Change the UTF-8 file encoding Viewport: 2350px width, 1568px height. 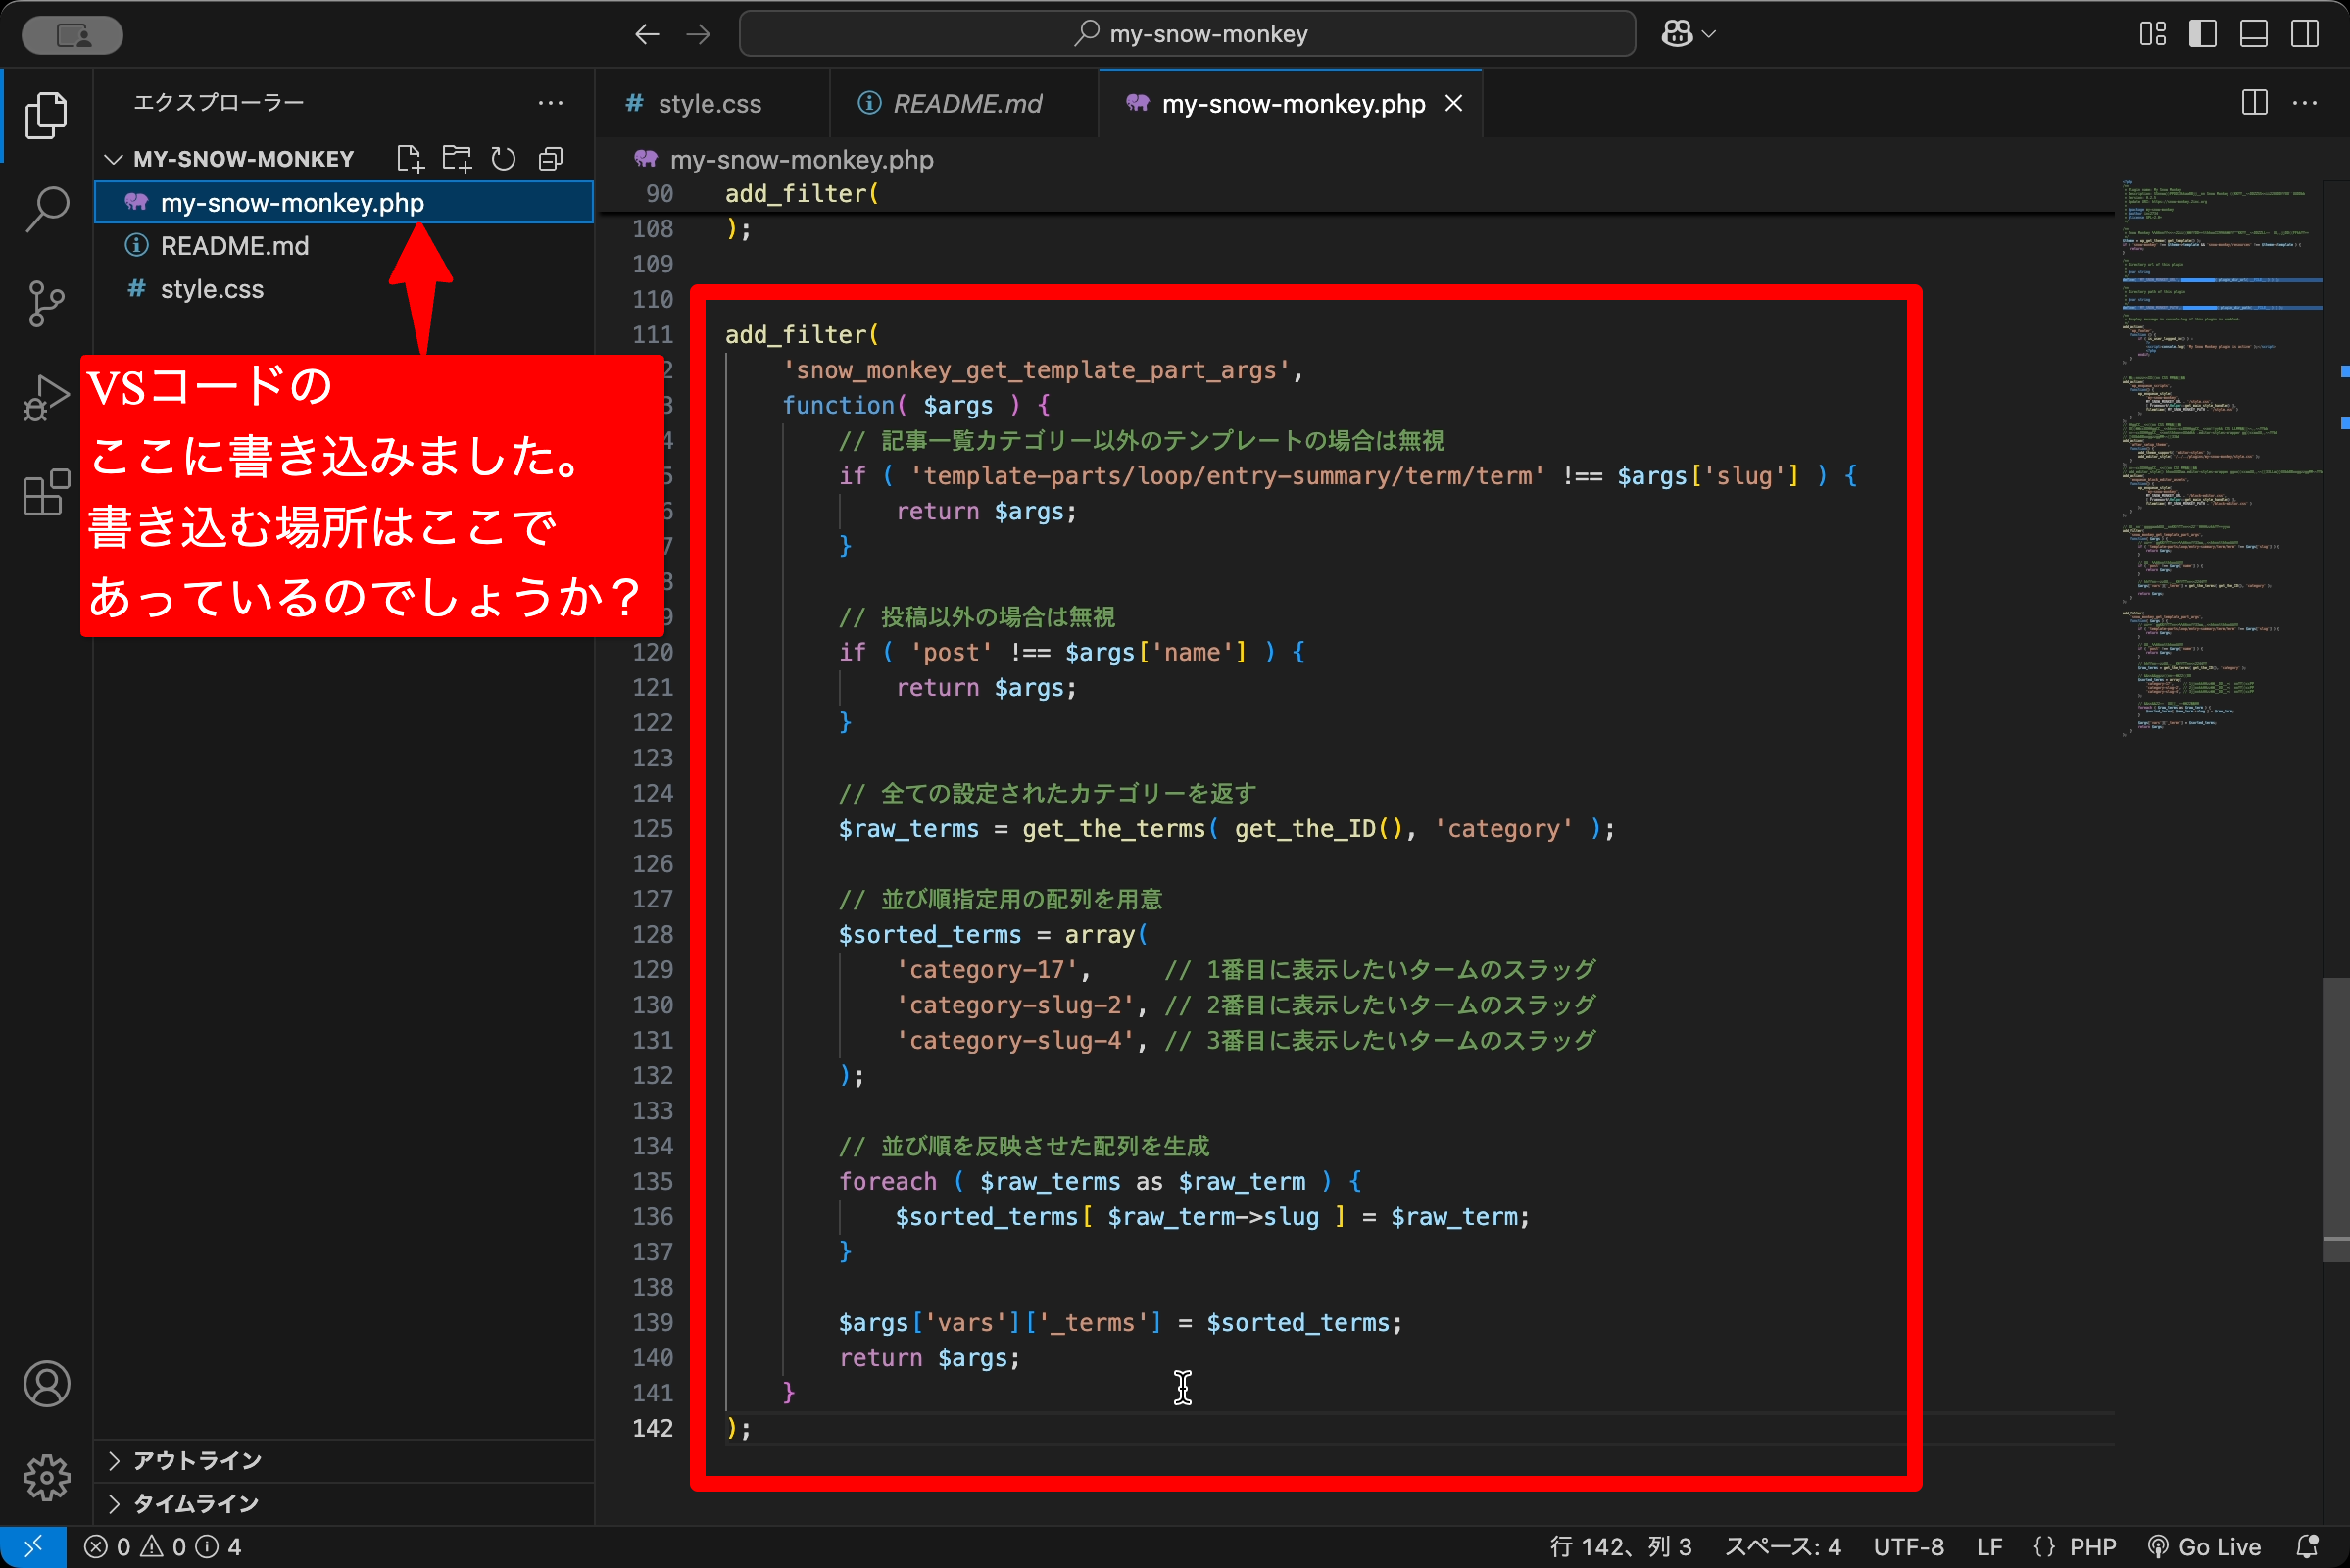coord(1908,1547)
